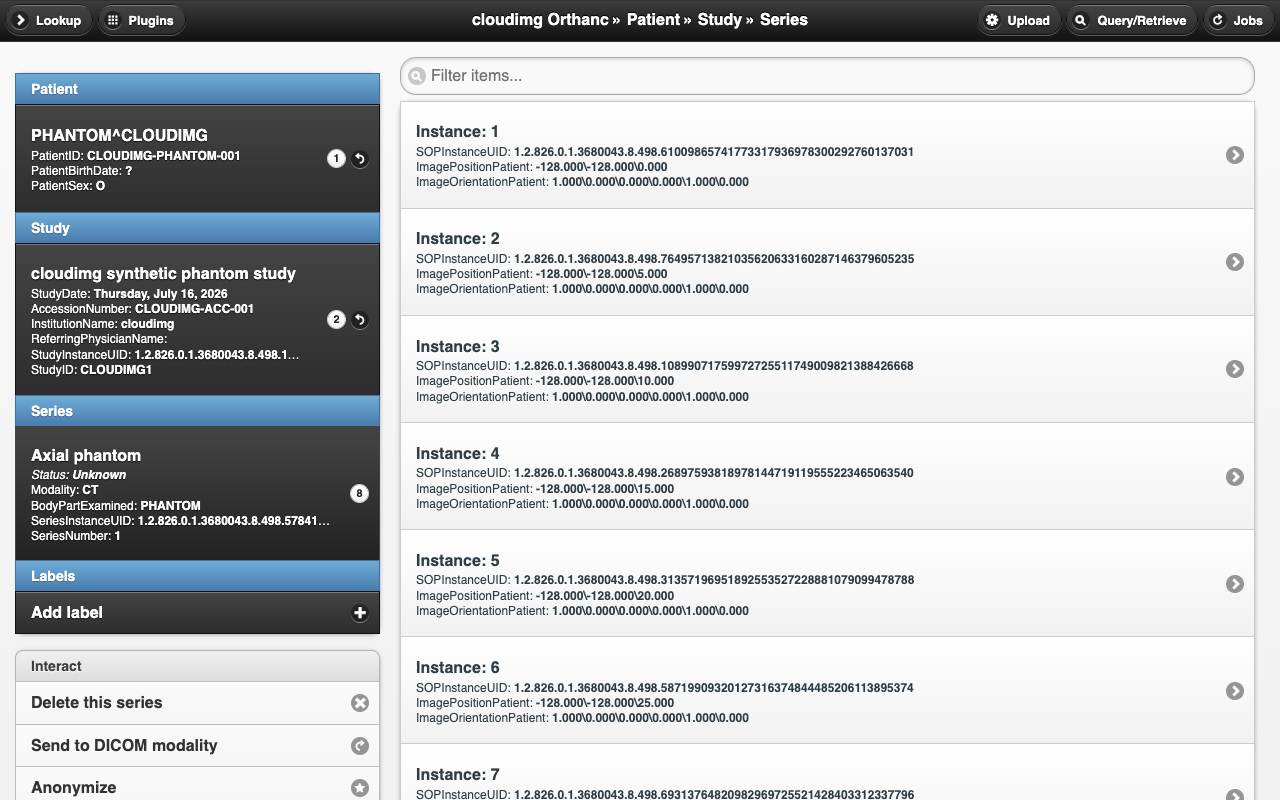The width and height of the screenshot is (1280, 800).
Task: Click the 'Instance: 7' title
Action: [457, 775]
